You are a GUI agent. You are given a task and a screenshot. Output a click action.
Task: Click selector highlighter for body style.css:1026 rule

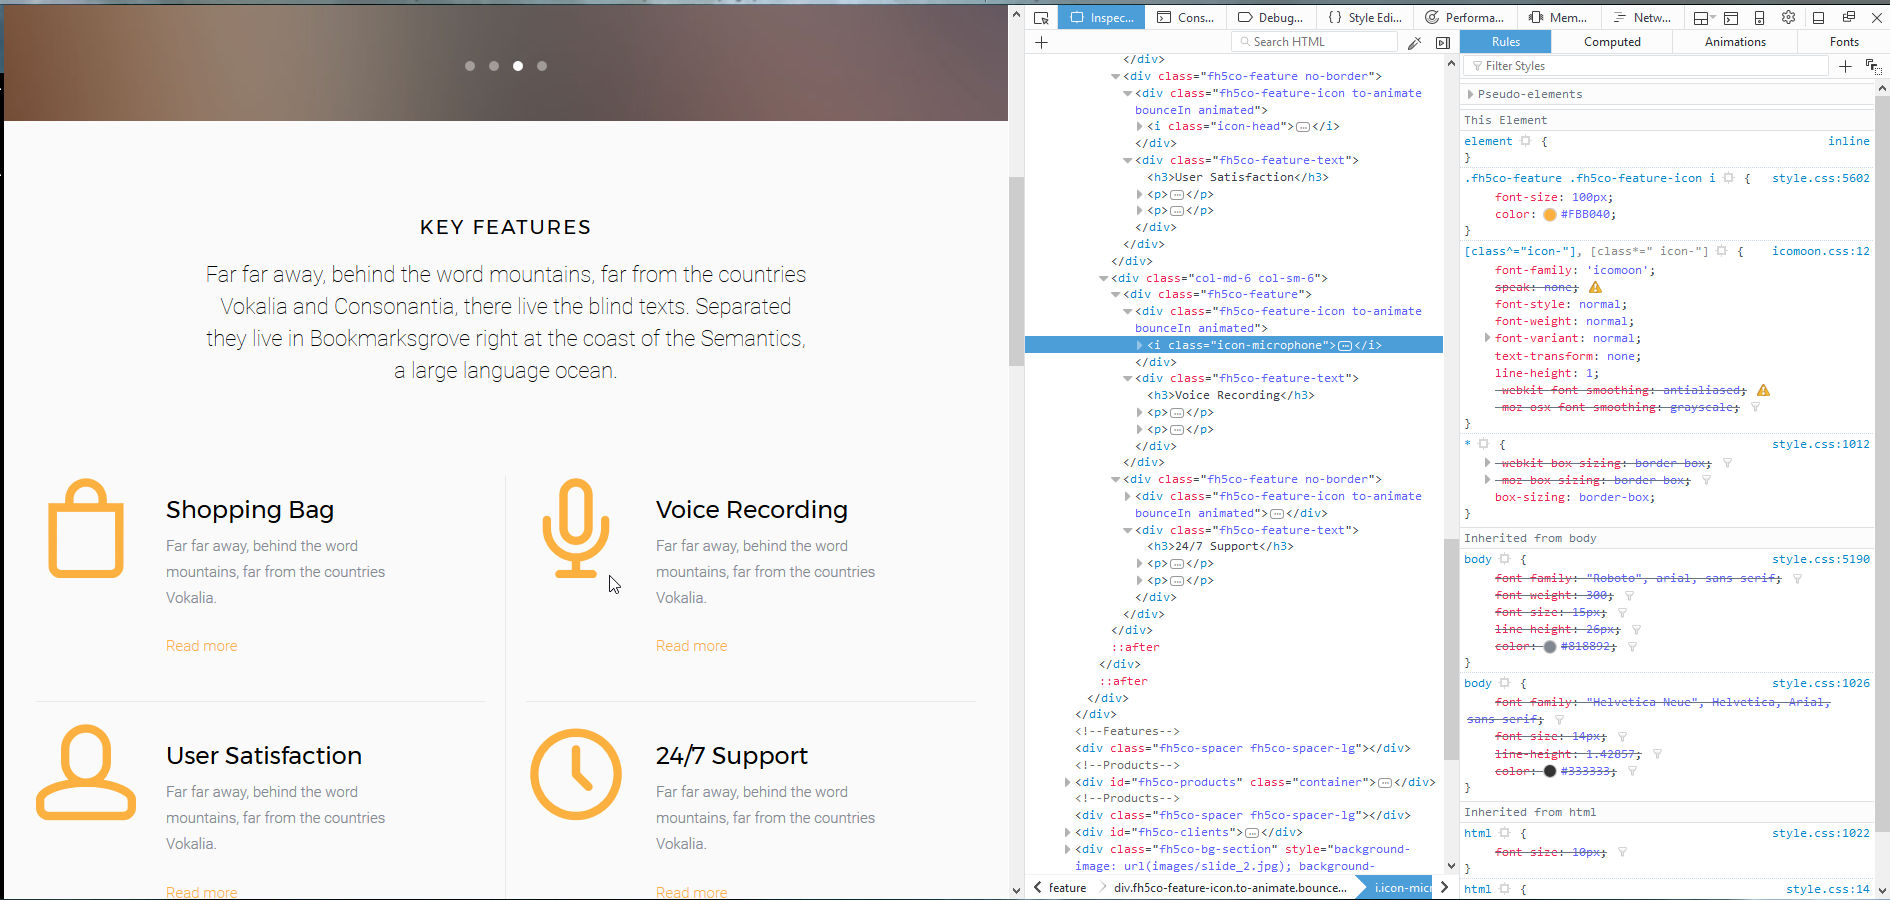coord(1505,683)
